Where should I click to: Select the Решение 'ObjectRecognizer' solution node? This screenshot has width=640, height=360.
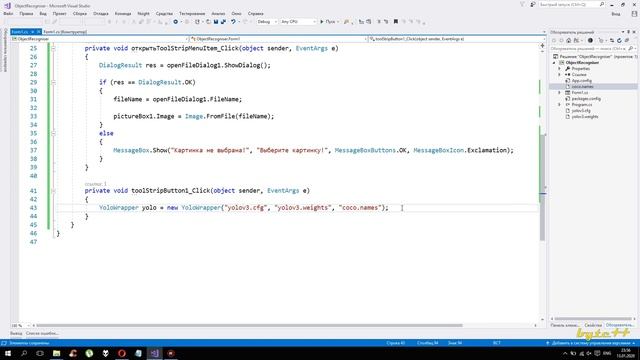click(595, 57)
